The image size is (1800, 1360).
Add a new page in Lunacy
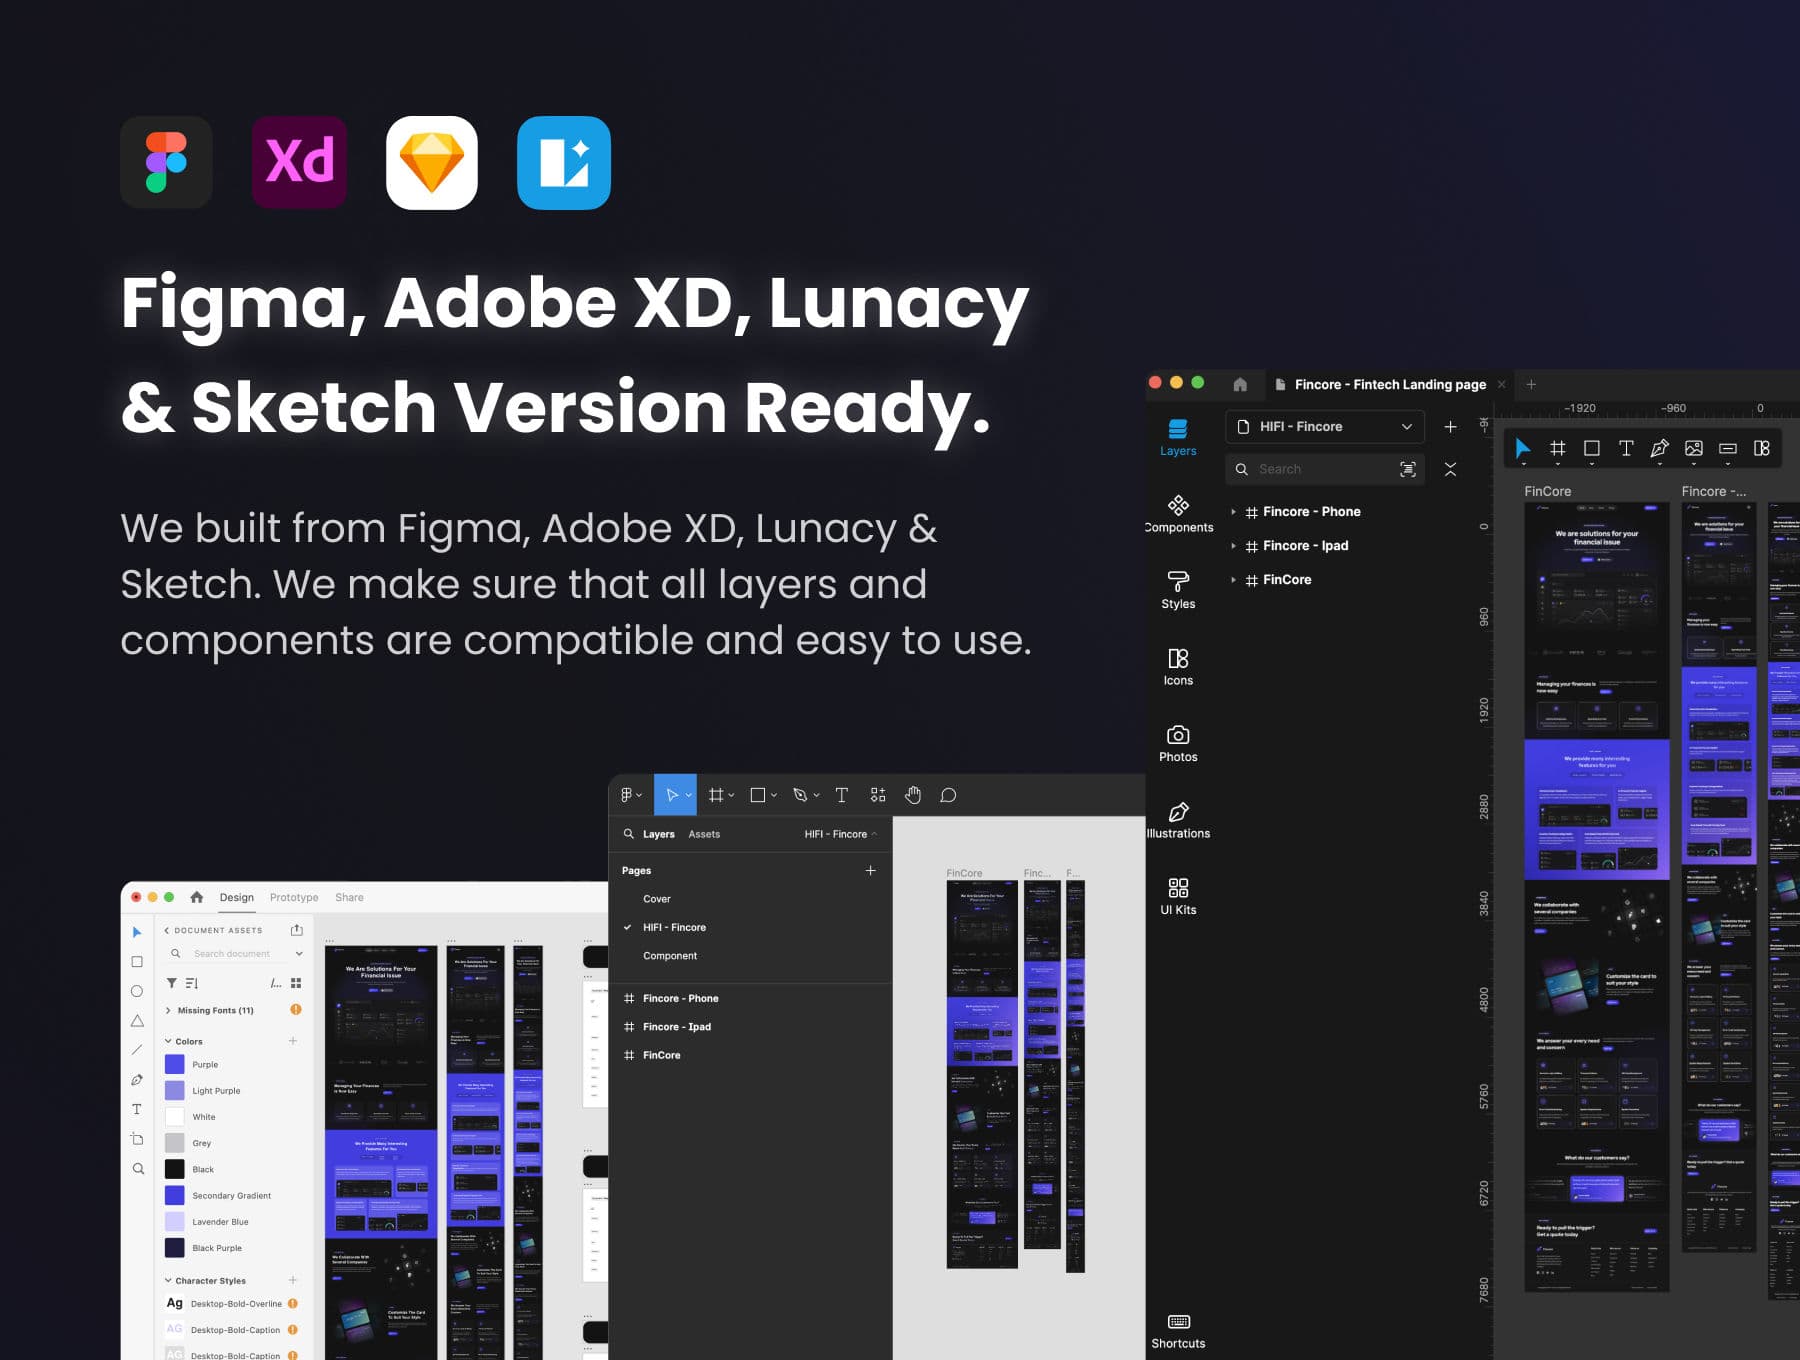[x=1450, y=427]
